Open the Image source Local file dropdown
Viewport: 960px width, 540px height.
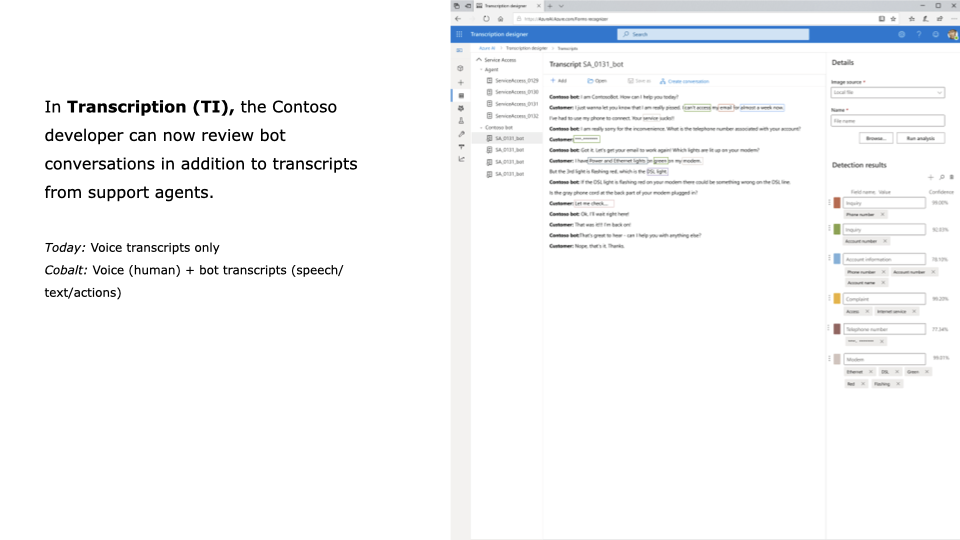888,92
